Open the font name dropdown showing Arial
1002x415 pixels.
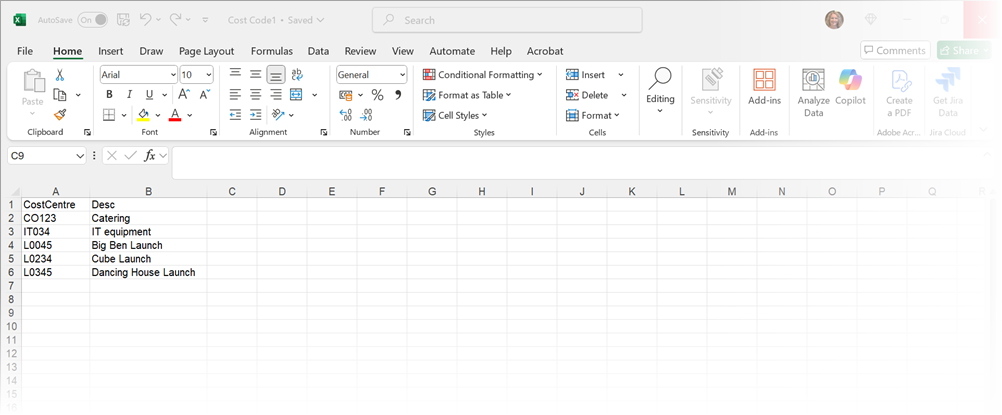coord(171,75)
